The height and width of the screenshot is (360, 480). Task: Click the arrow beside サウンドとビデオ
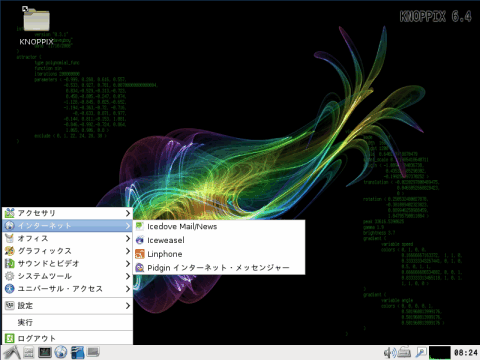[x=128, y=263]
